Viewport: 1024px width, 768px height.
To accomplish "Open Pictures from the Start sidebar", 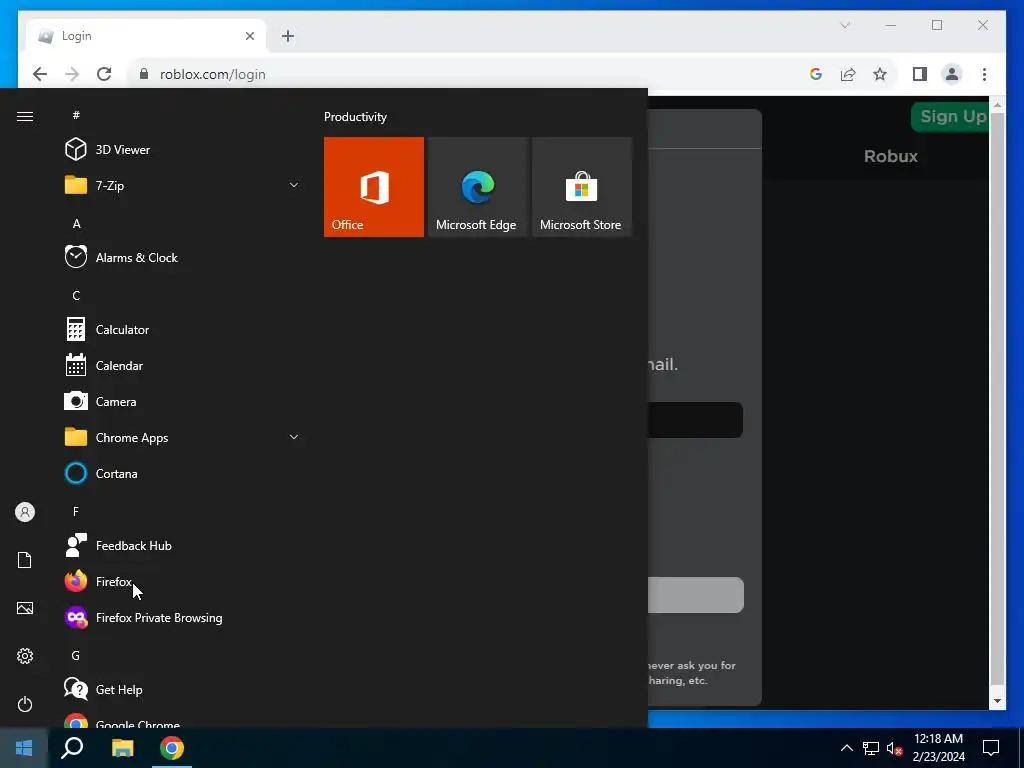I will pos(25,608).
